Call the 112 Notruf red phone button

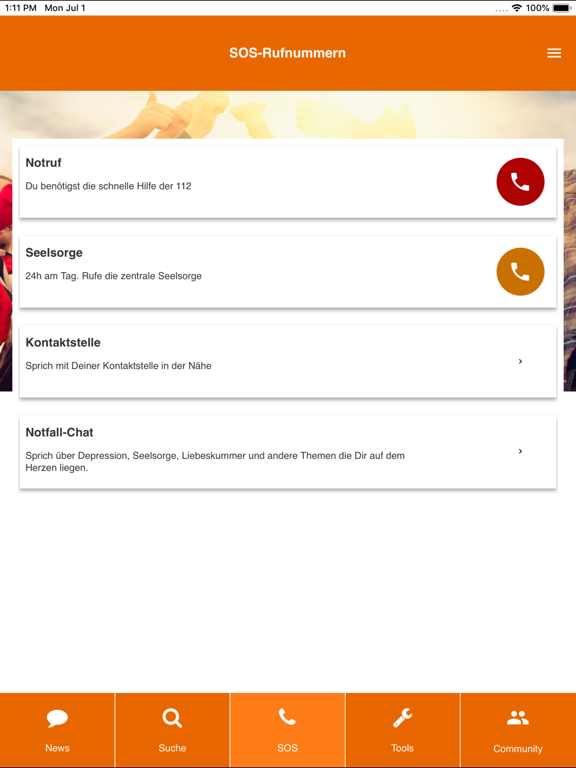point(520,182)
